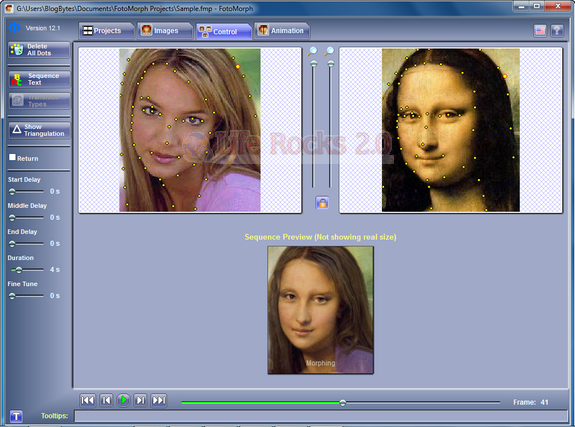Click the left image zoom magnifier icon
The width and height of the screenshot is (575, 427).
[x=312, y=51]
